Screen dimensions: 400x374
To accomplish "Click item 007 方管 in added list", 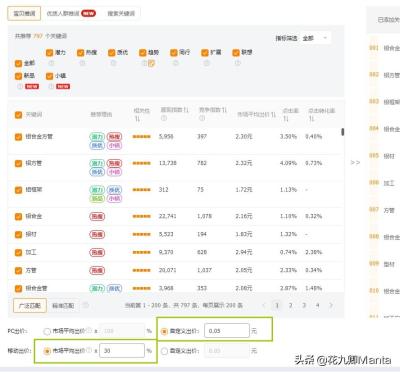I will click(383, 210).
